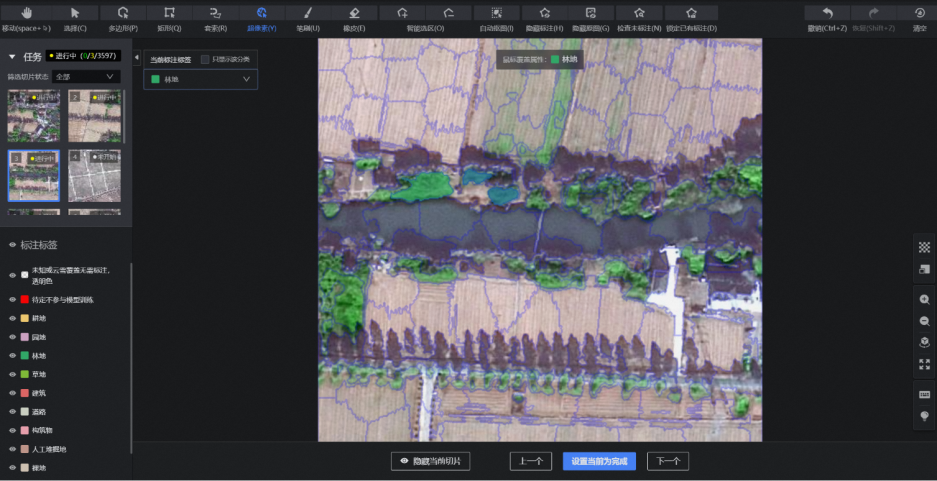Click the auto-fill (自动底图) toolbar item
The width and height of the screenshot is (937, 481).
pos(496,14)
